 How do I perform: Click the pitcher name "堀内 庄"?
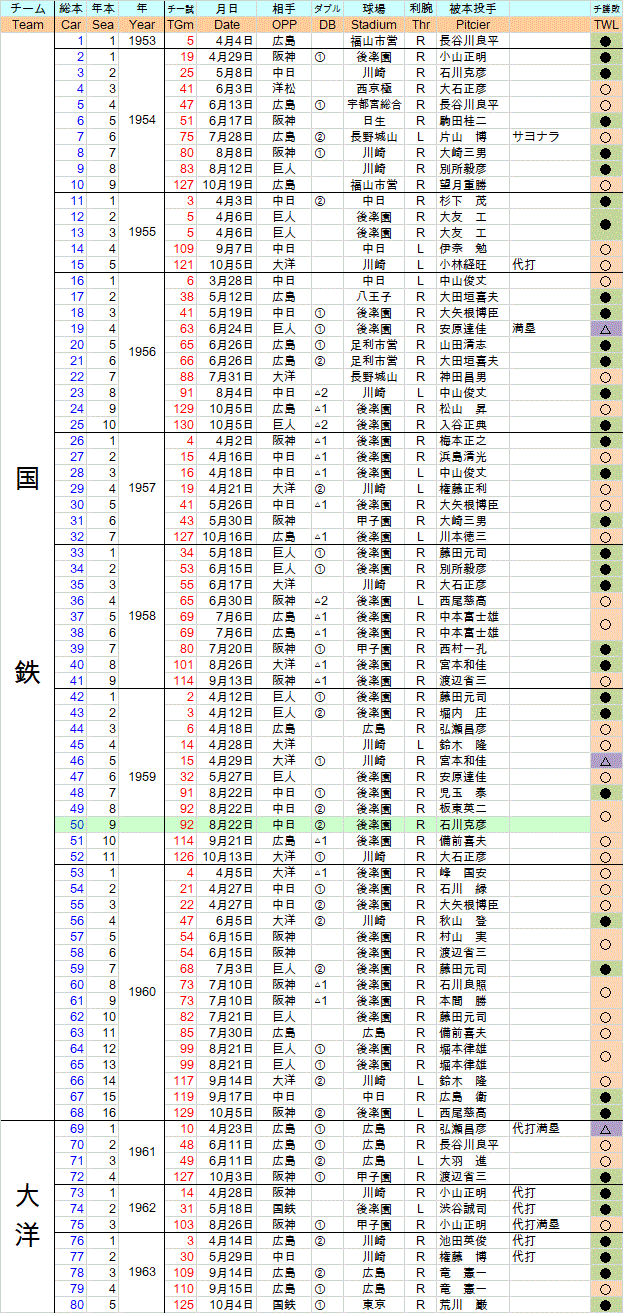pyautogui.click(x=464, y=712)
